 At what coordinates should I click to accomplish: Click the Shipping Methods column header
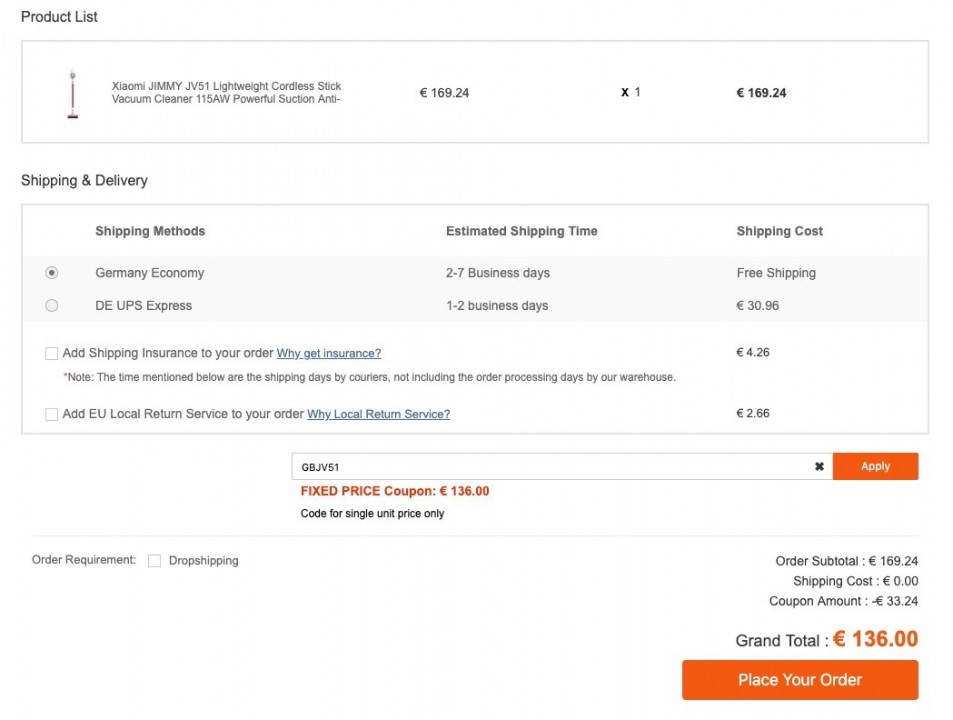tap(150, 231)
